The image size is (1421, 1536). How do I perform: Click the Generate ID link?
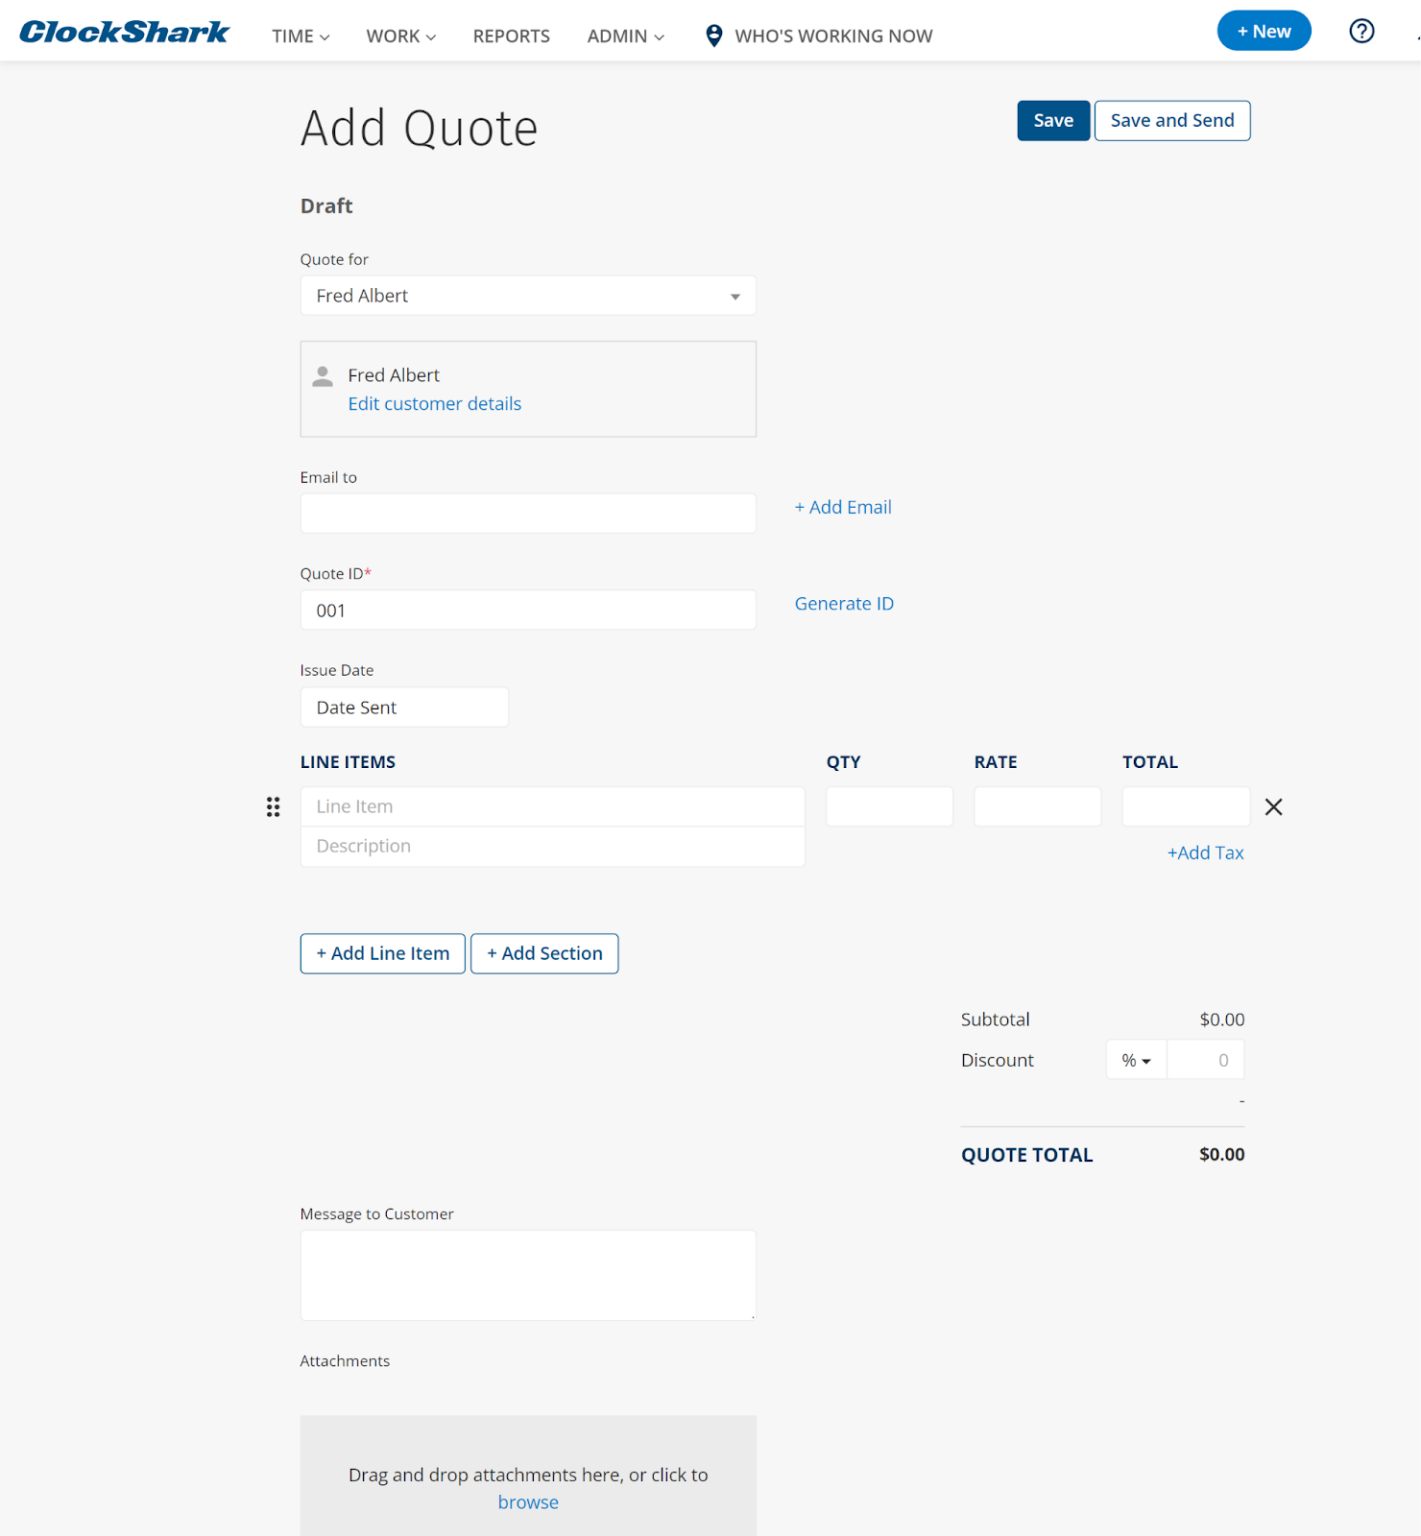tap(844, 604)
